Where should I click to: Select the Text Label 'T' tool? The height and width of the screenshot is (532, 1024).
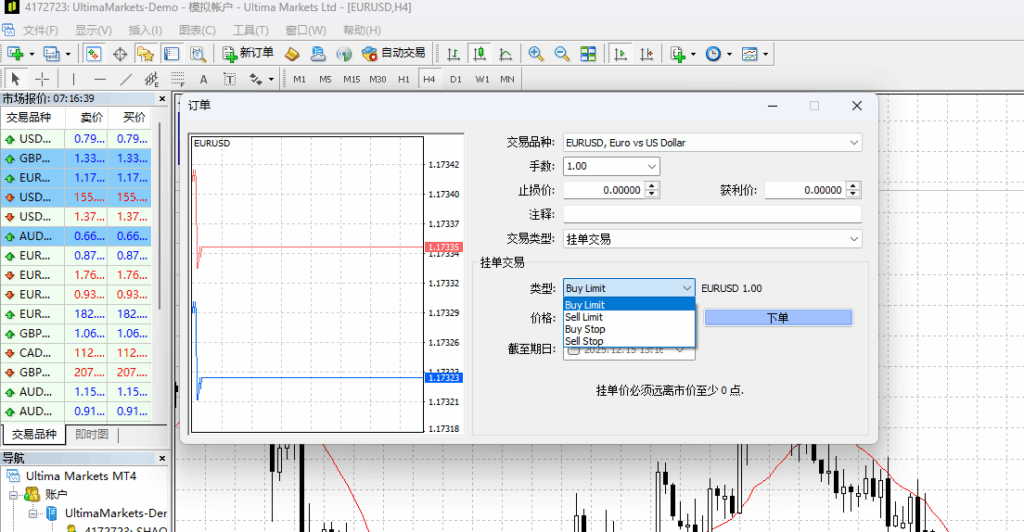[x=229, y=79]
